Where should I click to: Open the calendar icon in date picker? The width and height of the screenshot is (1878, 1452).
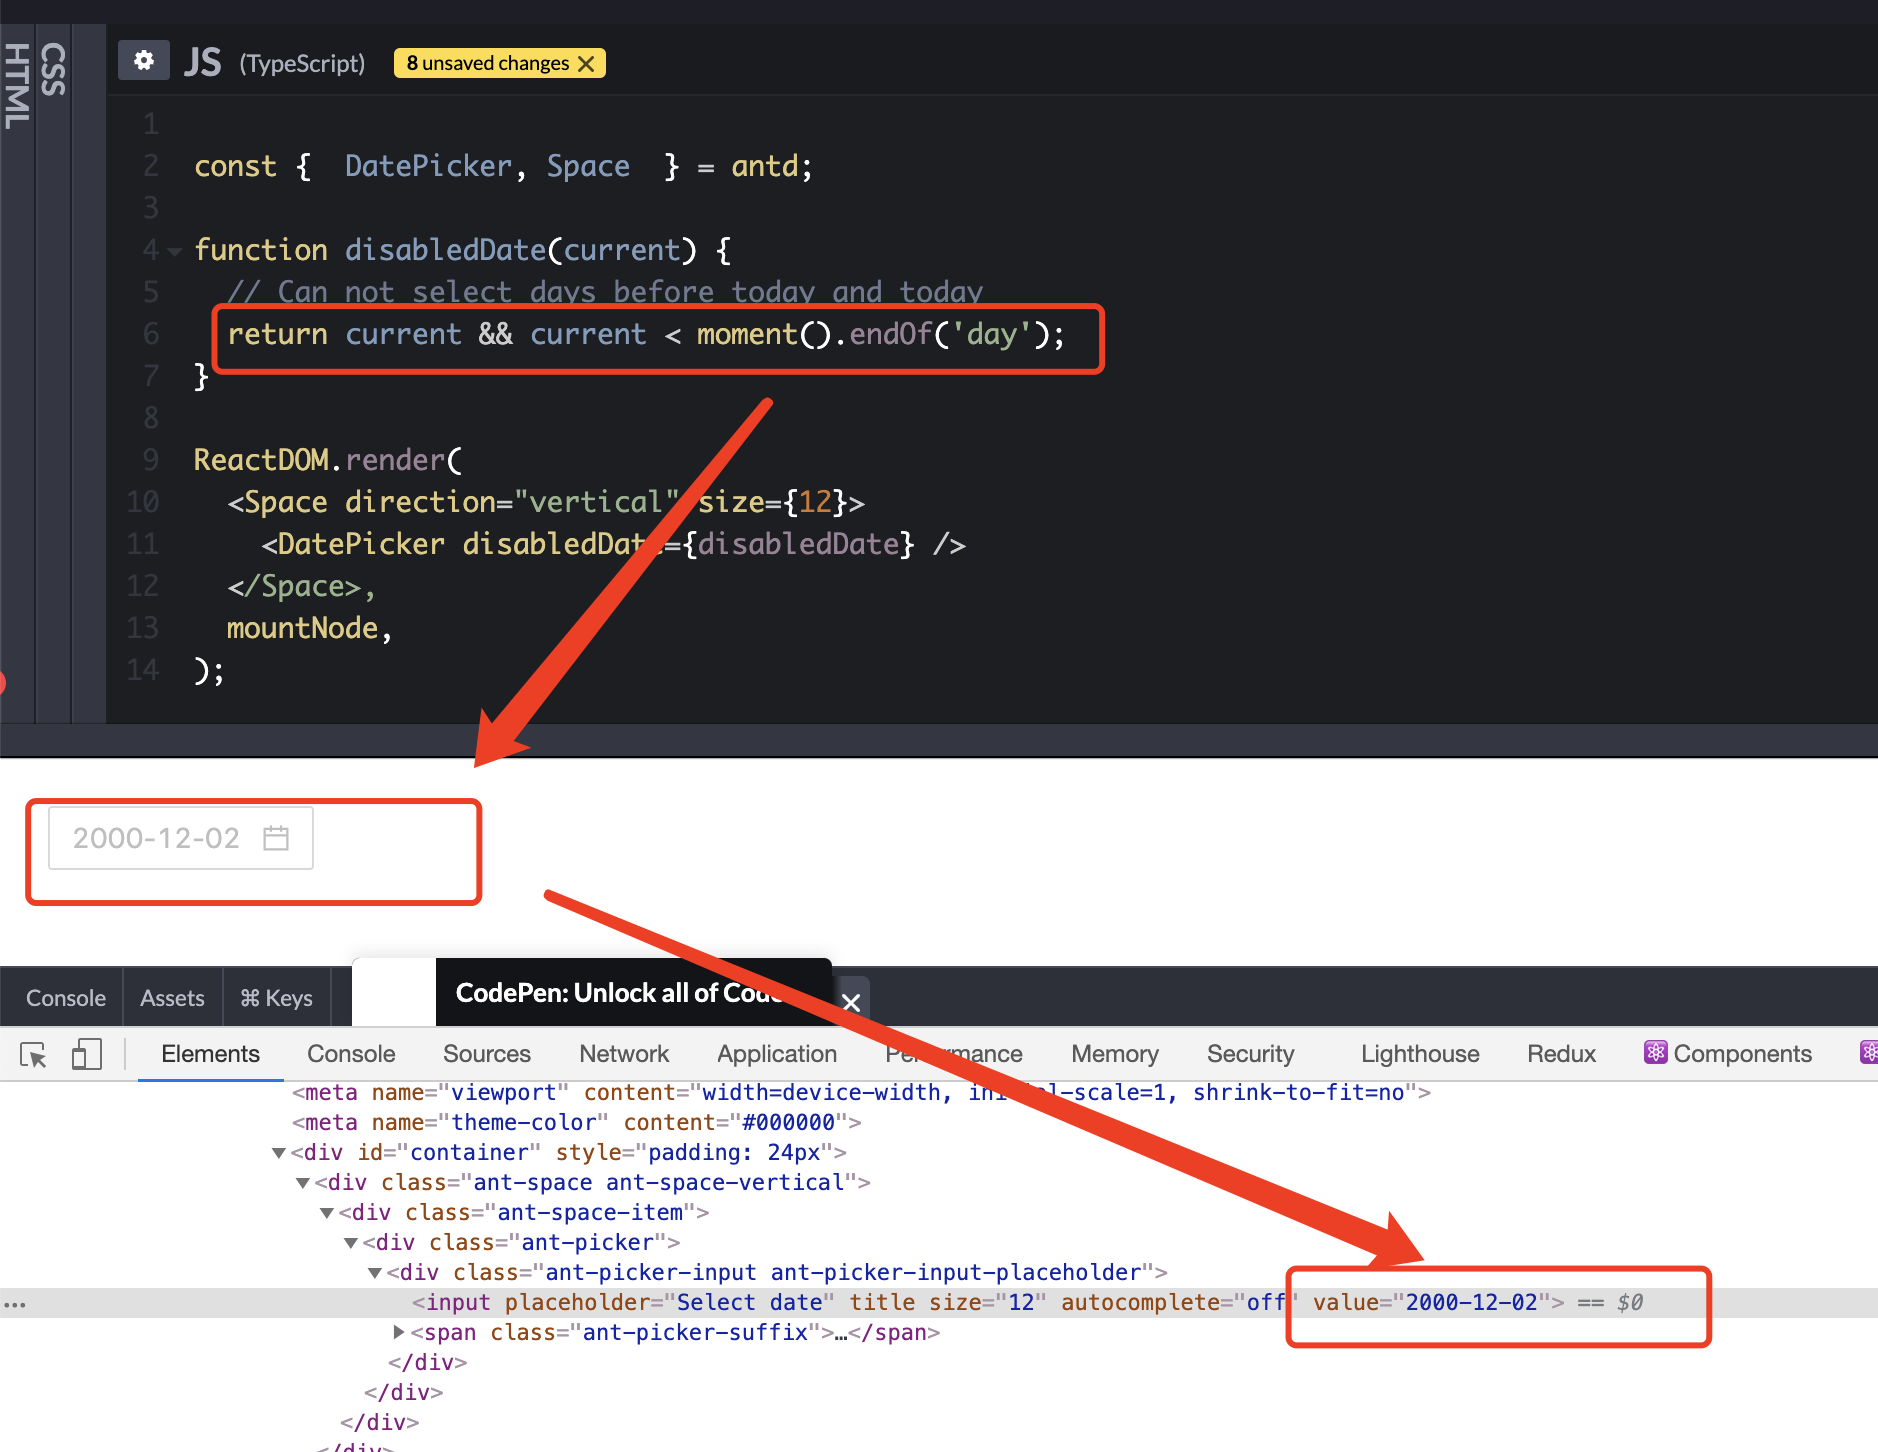pos(276,838)
